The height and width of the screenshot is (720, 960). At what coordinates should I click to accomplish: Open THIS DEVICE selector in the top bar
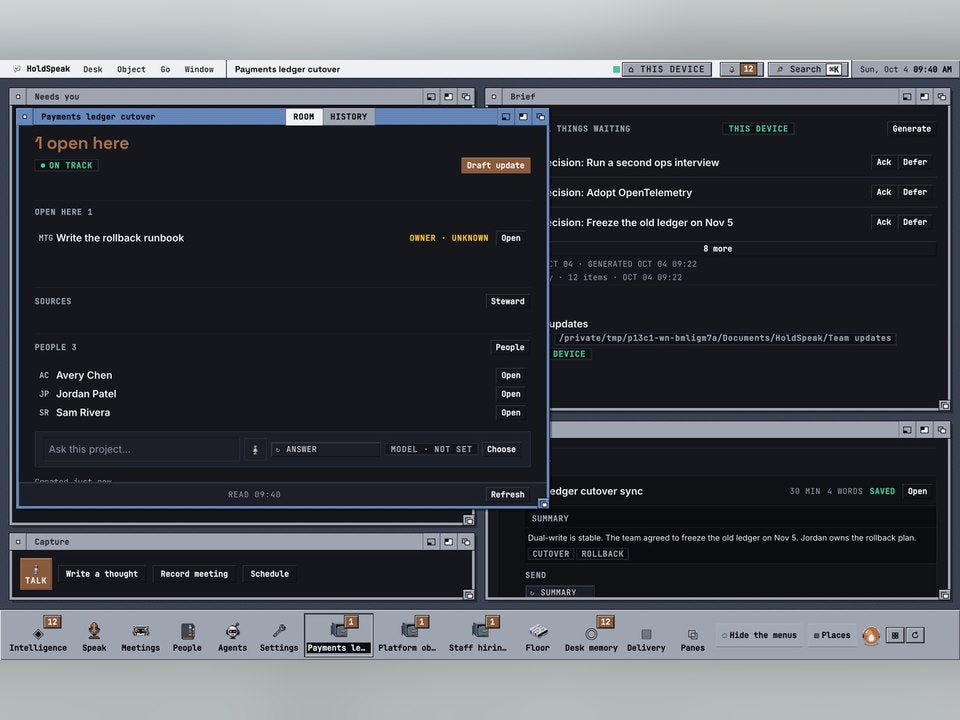(667, 69)
